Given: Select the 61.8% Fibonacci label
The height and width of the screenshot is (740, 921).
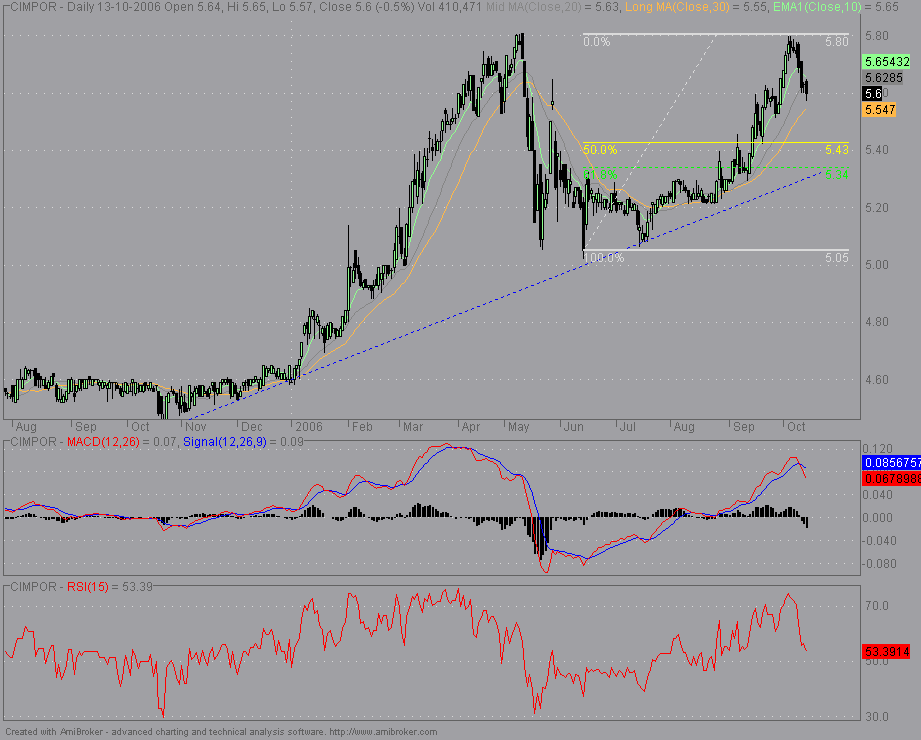Looking at the screenshot, I should [x=600, y=174].
